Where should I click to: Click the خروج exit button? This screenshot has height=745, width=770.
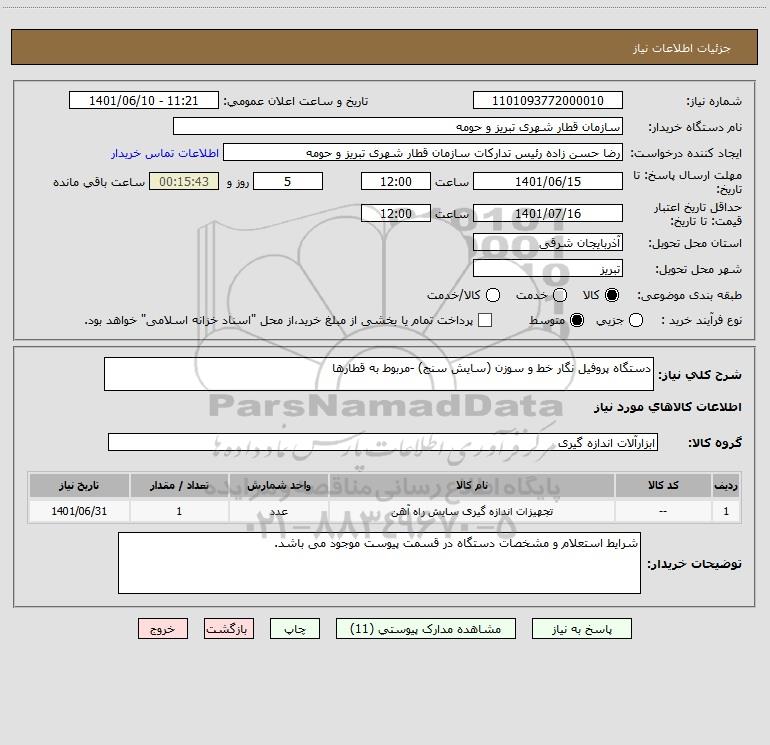click(x=163, y=629)
